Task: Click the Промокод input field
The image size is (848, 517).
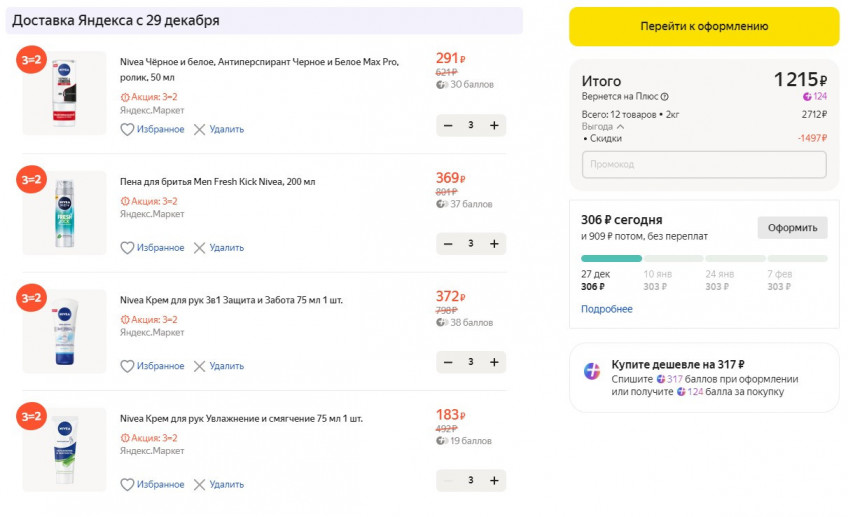Action: [x=704, y=165]
